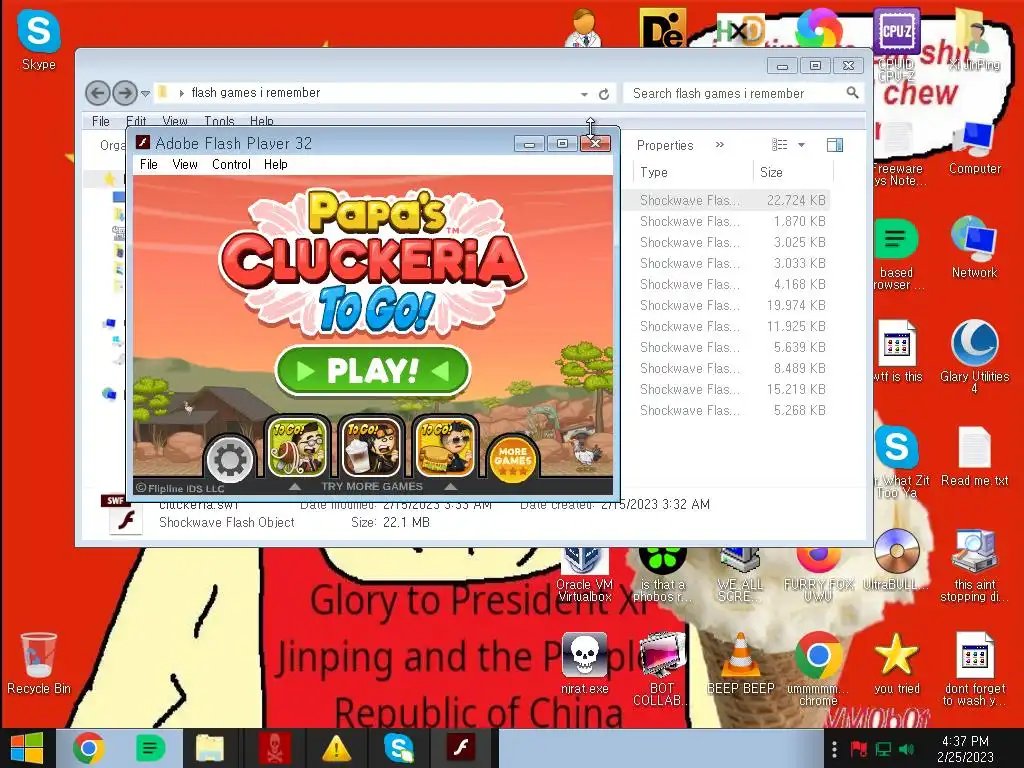
Task: Click the search magnifier icon in Explorer
Action: pos(852,93)
